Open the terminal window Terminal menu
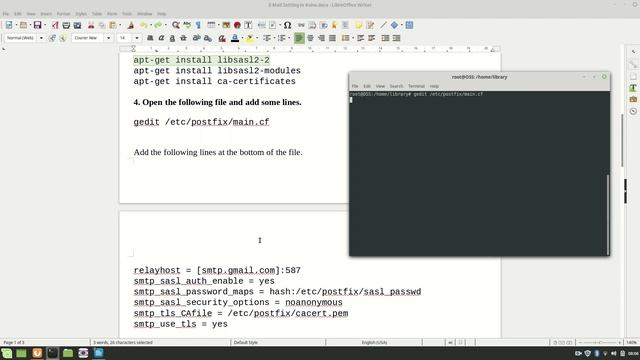The height and width of the screenshot is (360, 640). [x=416, y=86]
